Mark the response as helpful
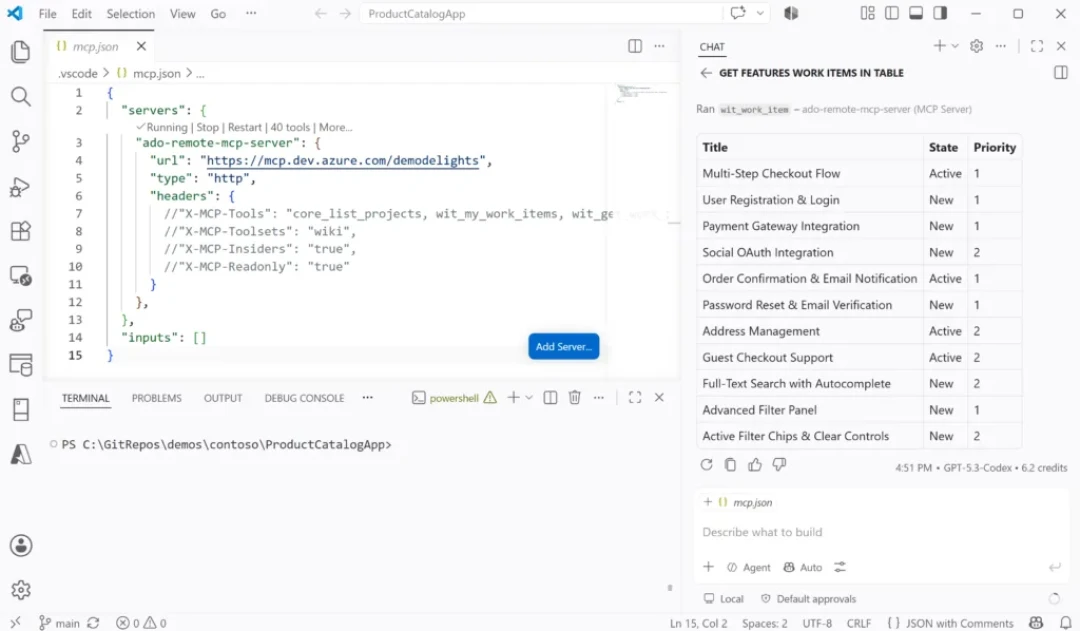 pos(755,465)
